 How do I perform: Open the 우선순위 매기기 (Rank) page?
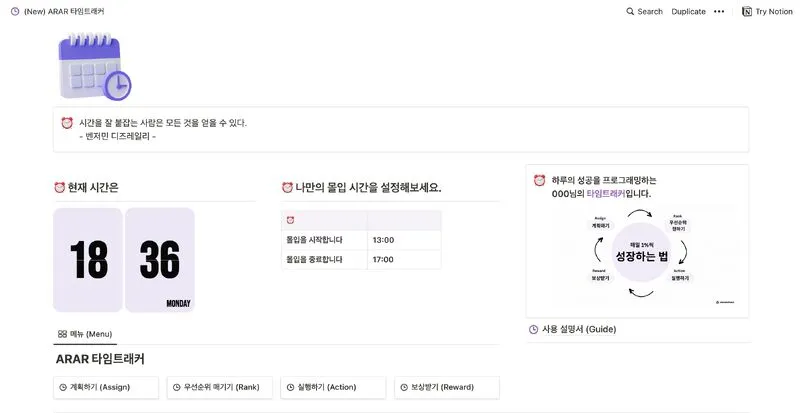(219, 386)
